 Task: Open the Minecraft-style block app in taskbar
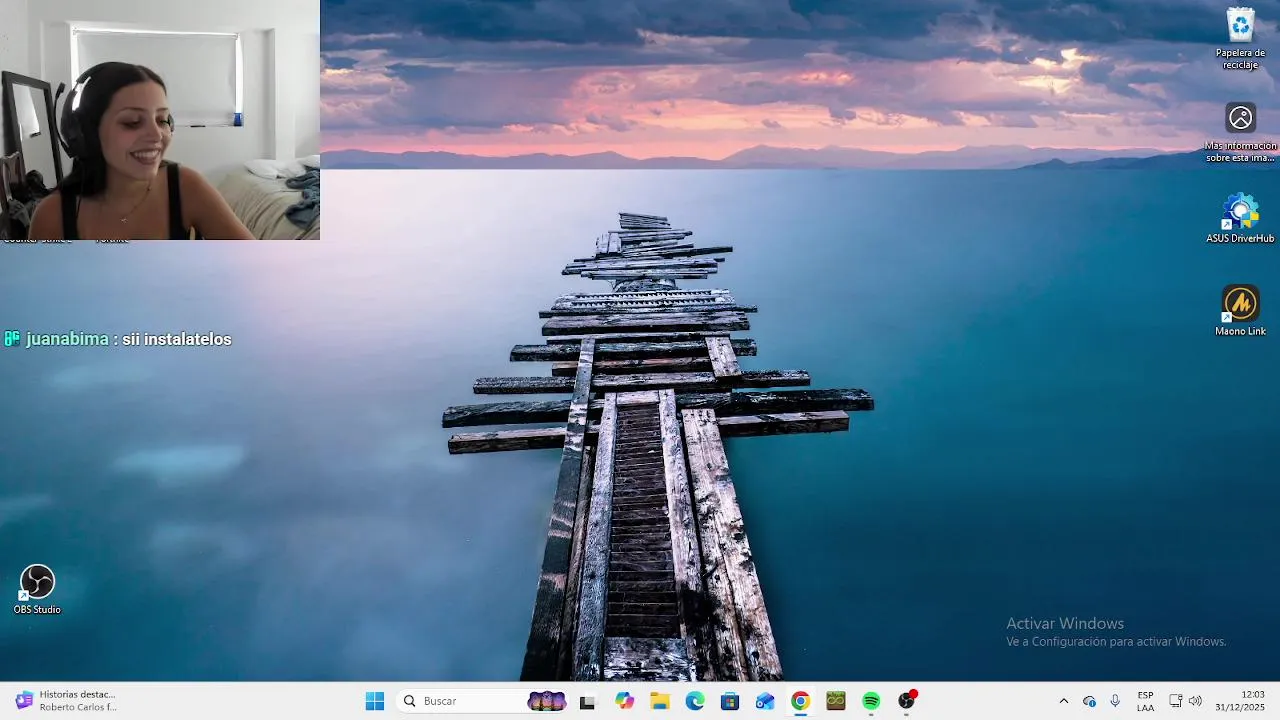(x=836, y=701)
